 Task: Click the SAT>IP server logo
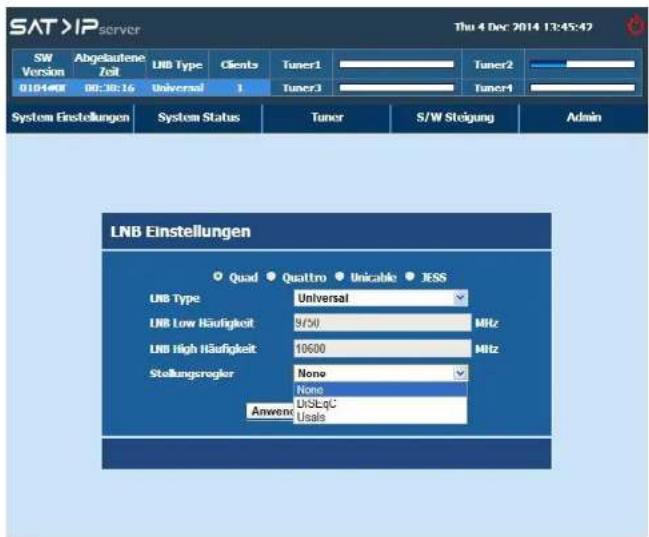(75, 27)
